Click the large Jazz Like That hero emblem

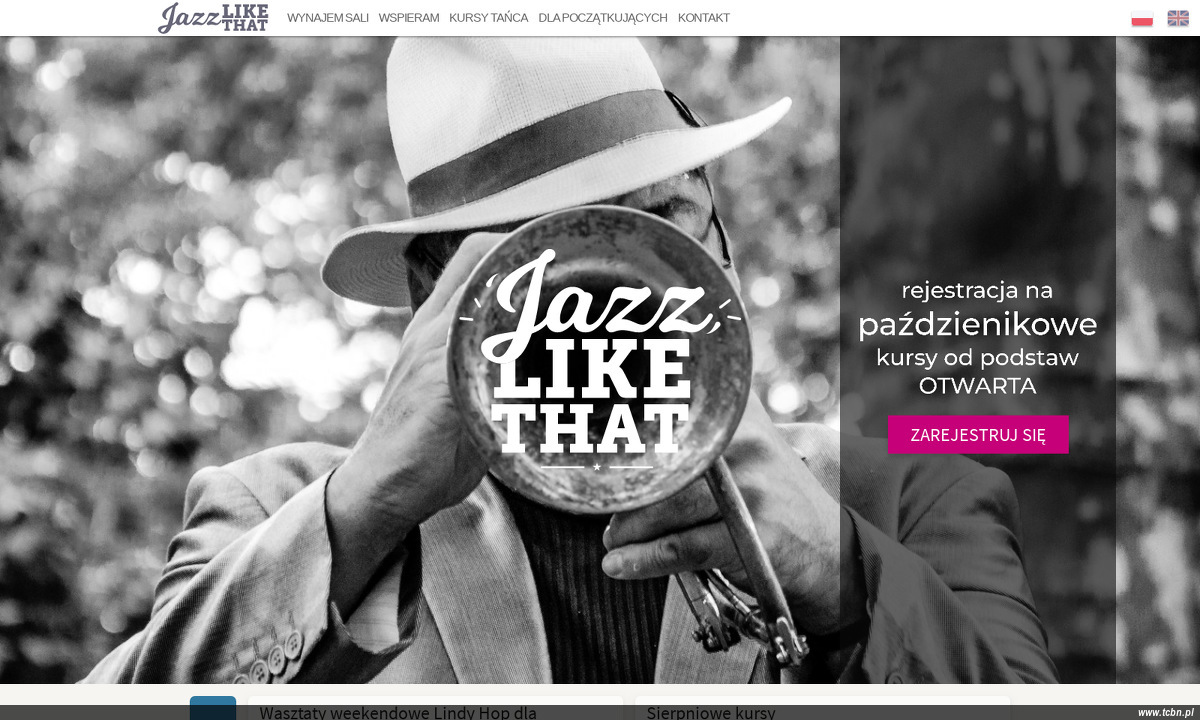599,360
